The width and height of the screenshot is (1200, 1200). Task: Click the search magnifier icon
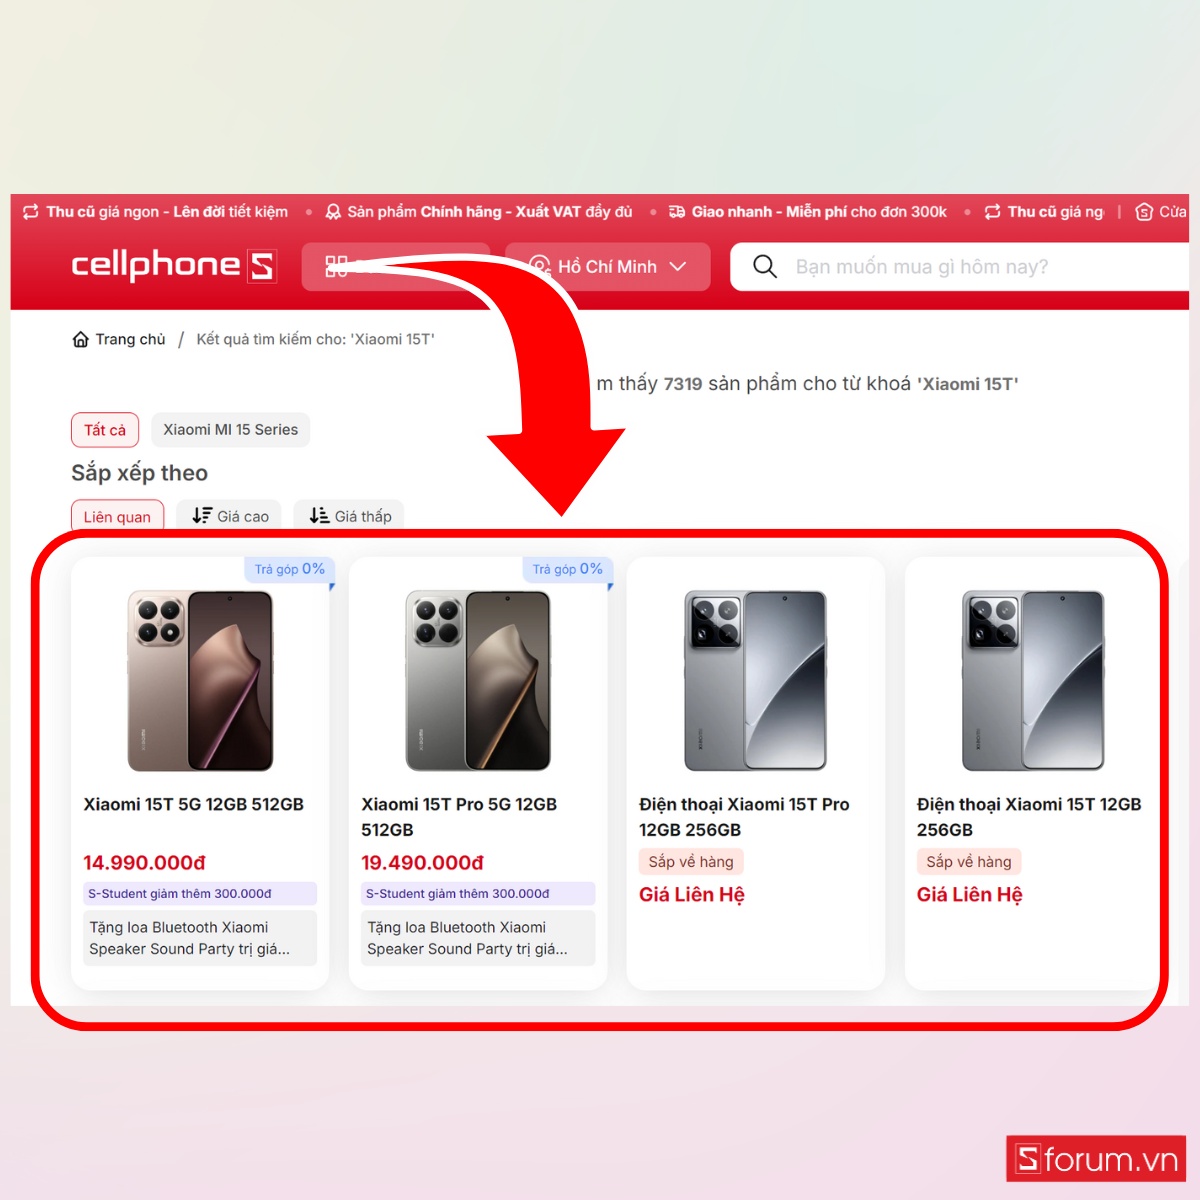tap(765, 266)
